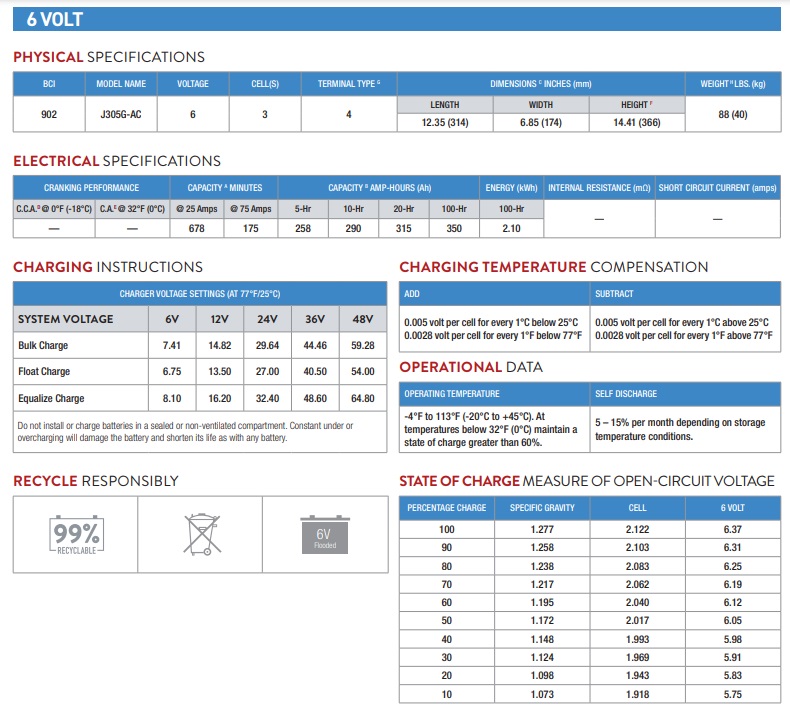Screen dimensions: 790x719
Task: Click the TERMINAL TYPE column header
Action: point(349,84)
